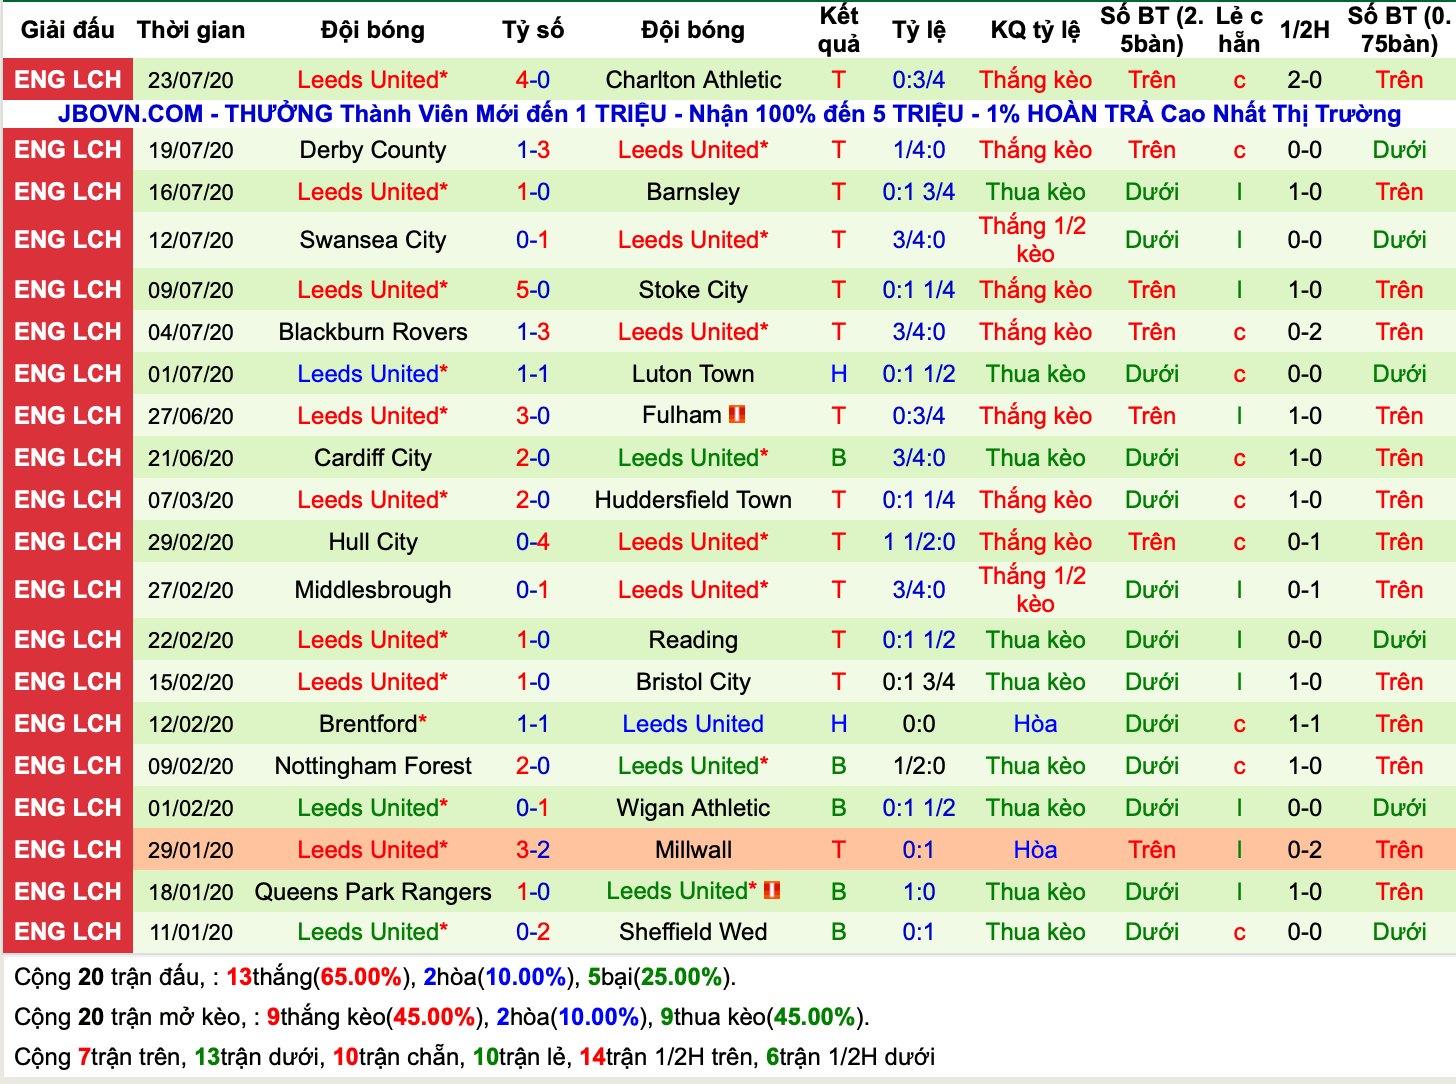Click the blue Leeds United name in Brentford row
Viewport: 1456px width, 1084px height.
(x=693, y=724)
